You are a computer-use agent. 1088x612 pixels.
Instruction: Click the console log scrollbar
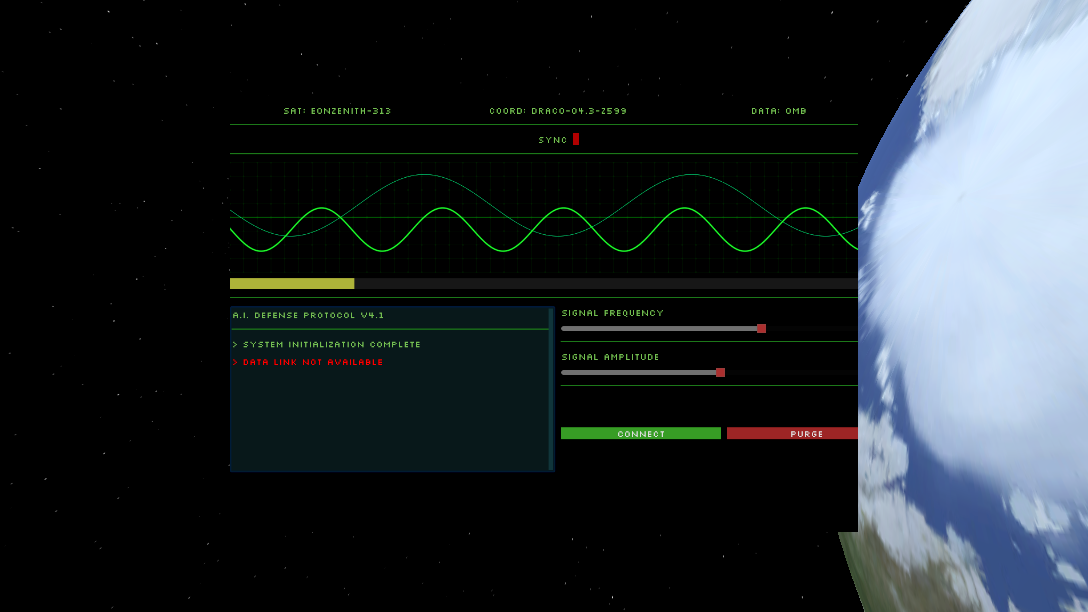[x=551, y=389]
